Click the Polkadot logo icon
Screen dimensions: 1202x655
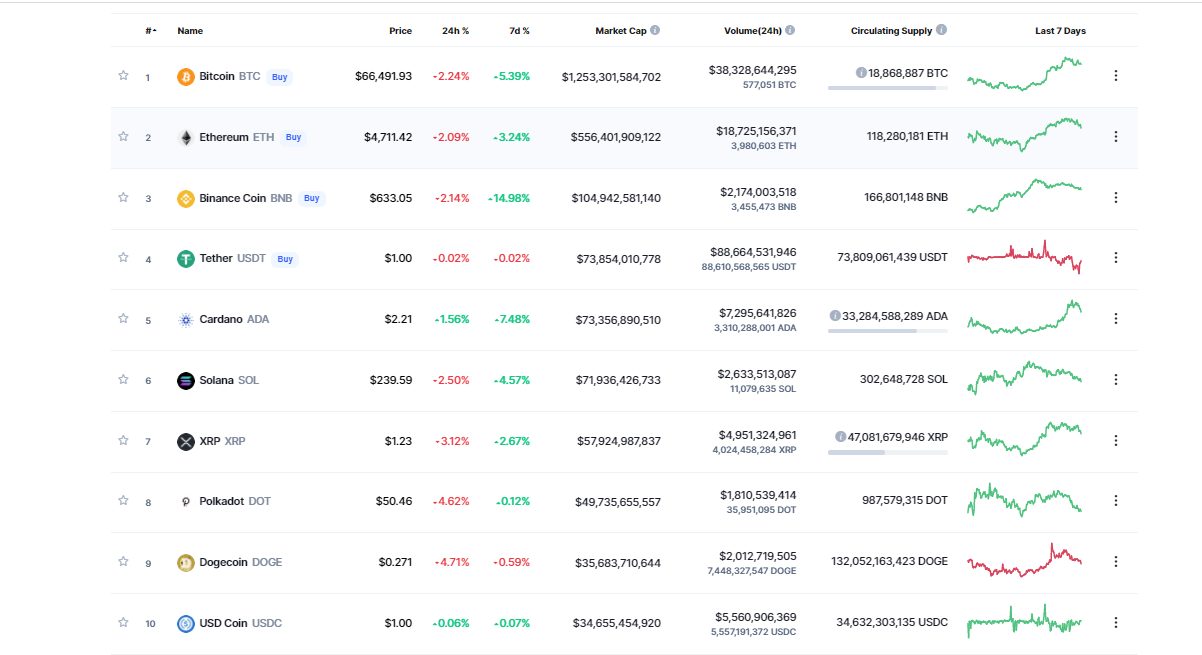(x=185, y=502)
